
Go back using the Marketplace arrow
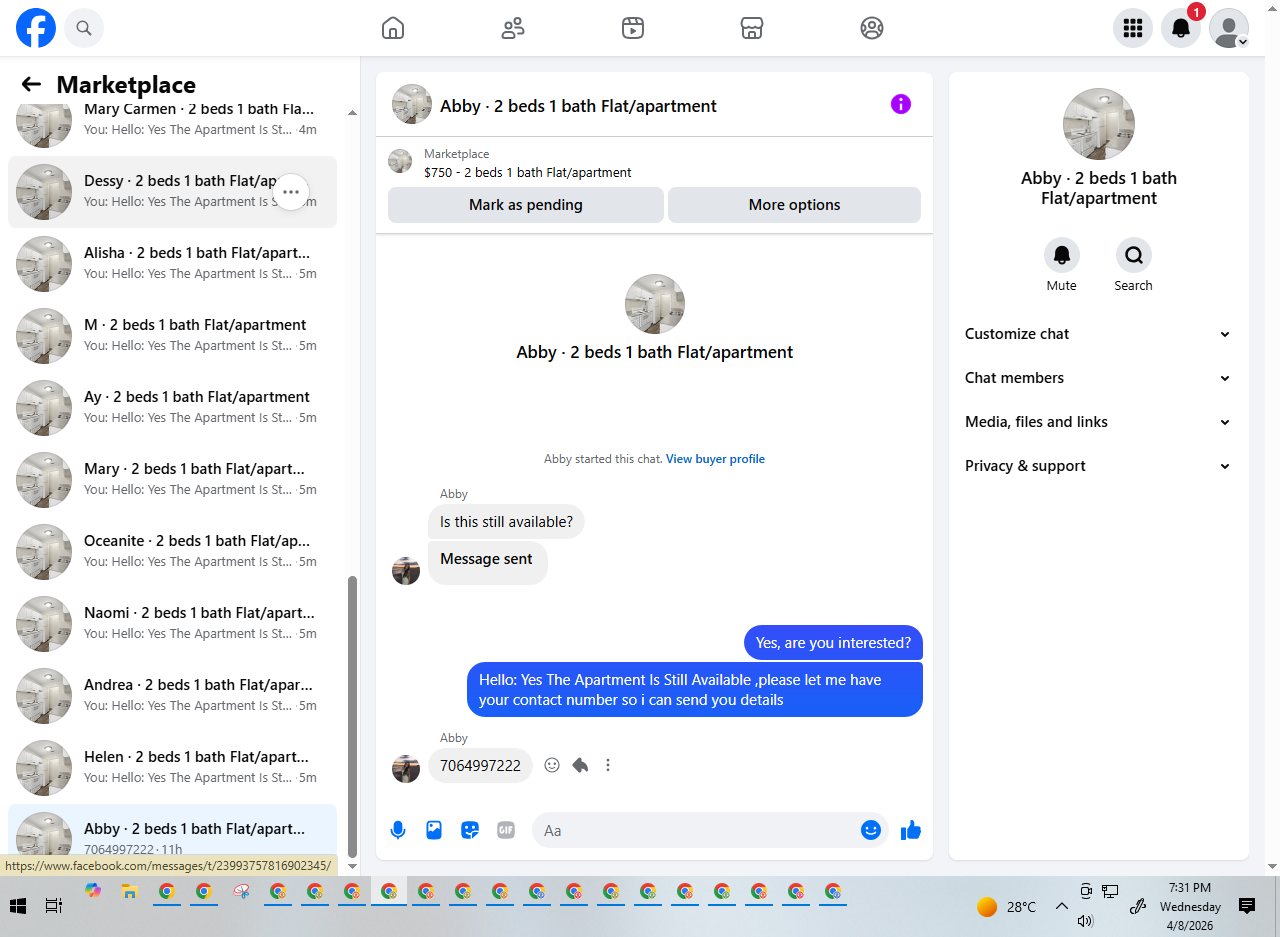point(31,85)
